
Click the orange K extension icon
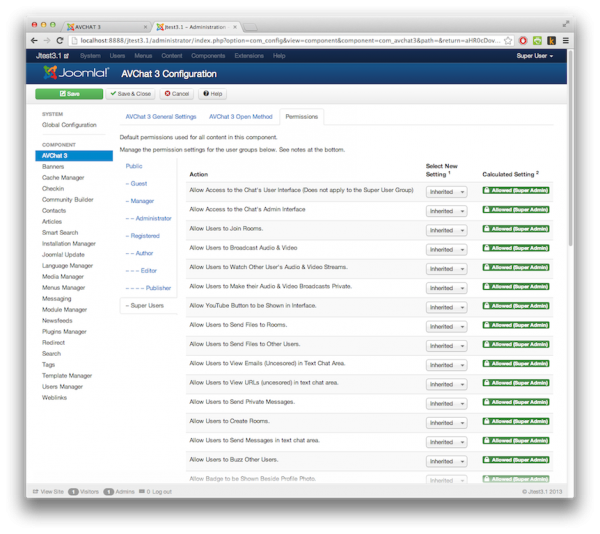pyautogui.click(x=551, y=41)
